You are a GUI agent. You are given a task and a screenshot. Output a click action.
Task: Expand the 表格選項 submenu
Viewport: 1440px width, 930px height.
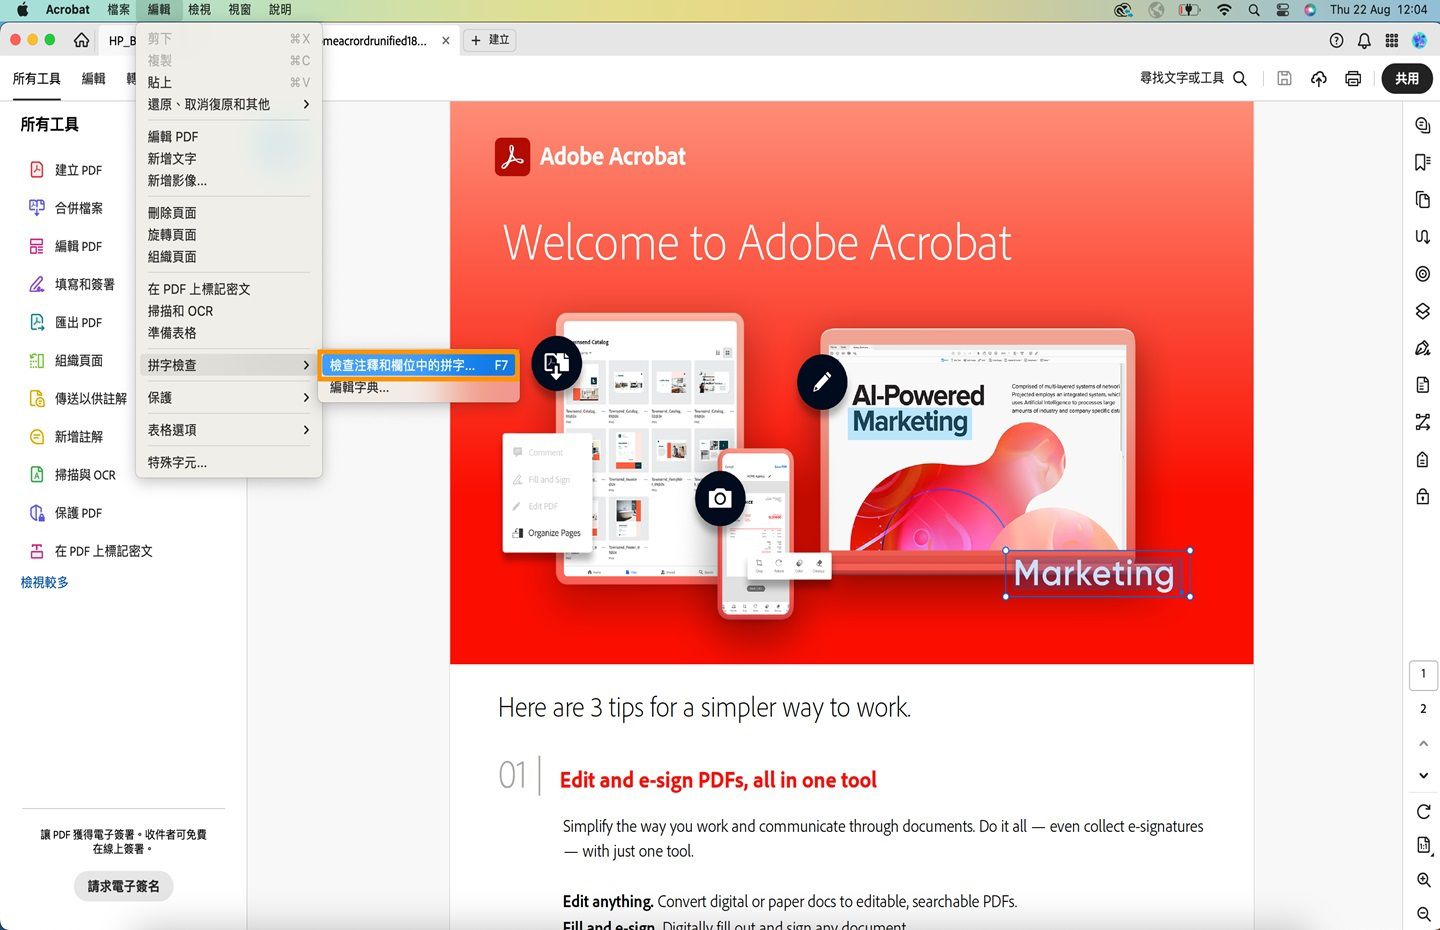tap(228, 429)
